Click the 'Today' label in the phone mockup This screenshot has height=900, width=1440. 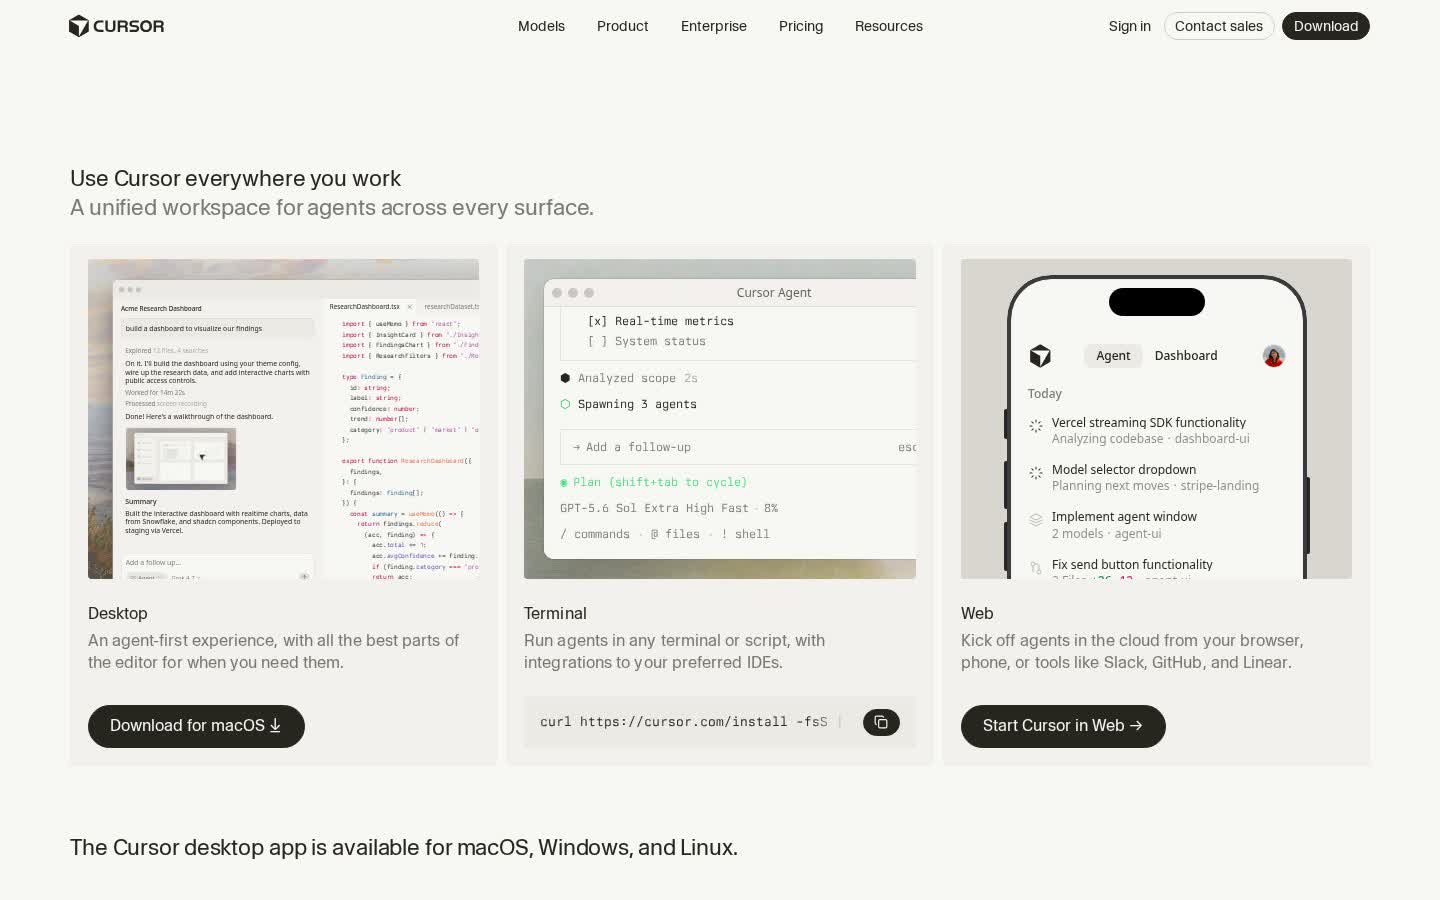coord(1045,394)
